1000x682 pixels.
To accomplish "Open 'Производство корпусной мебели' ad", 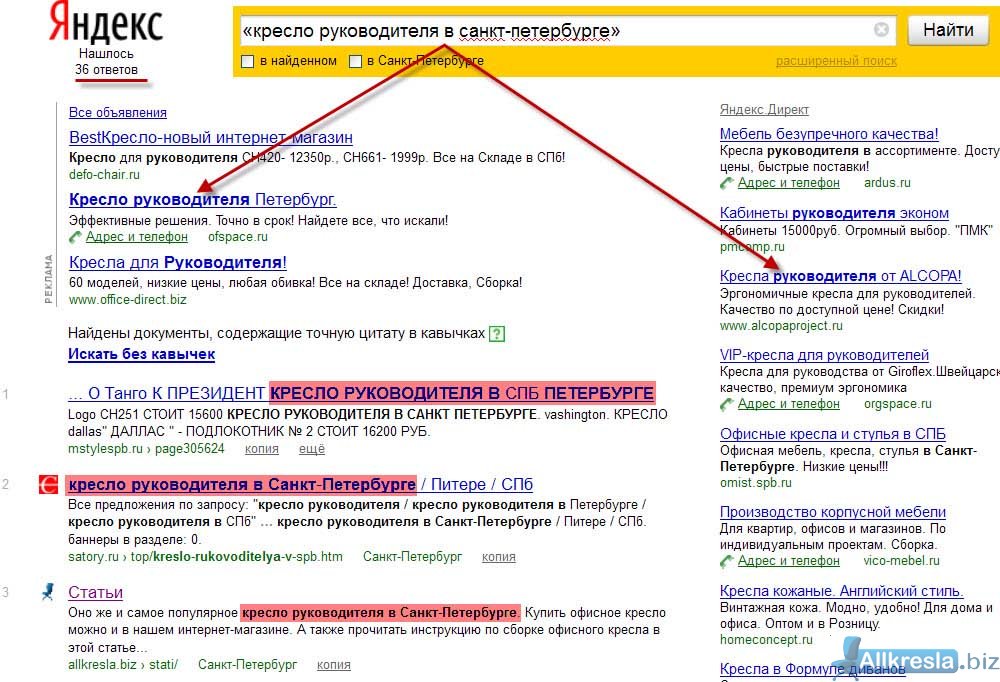I will click(833, 512).
